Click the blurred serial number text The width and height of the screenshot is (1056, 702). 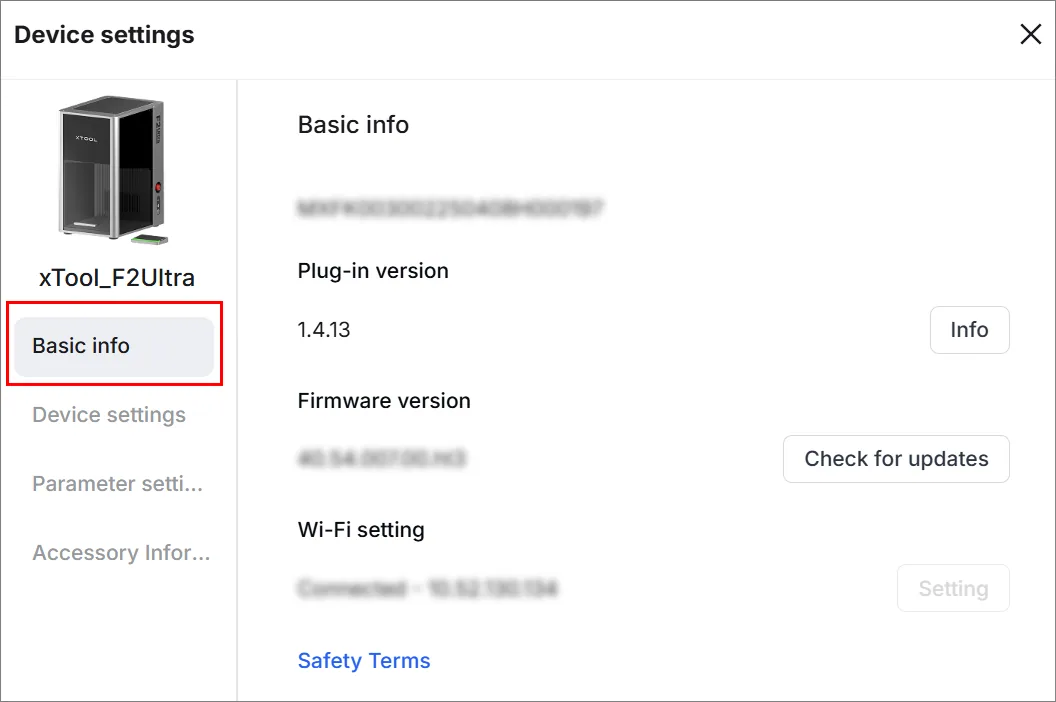450,208
